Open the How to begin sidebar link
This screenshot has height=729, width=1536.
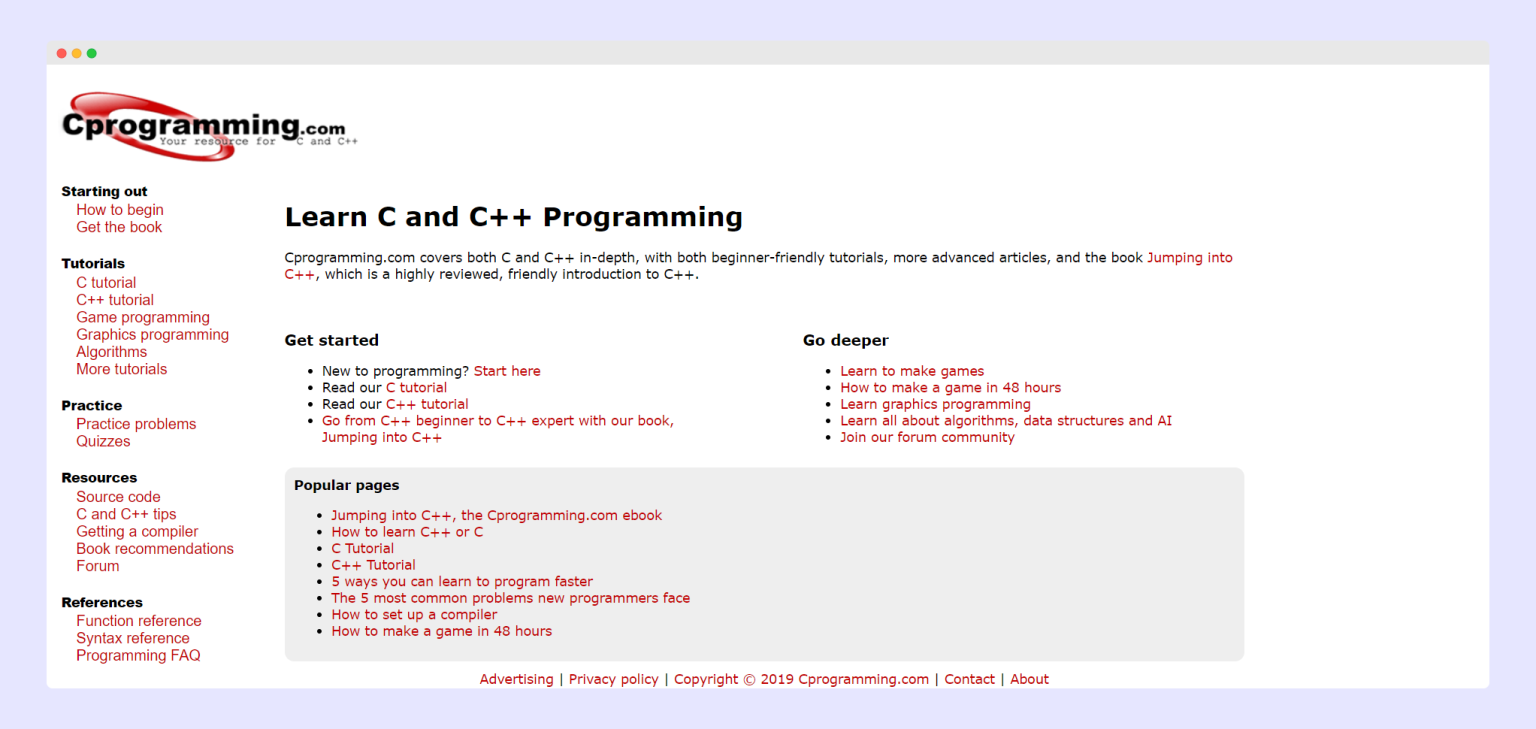click(x=120, y=210)
